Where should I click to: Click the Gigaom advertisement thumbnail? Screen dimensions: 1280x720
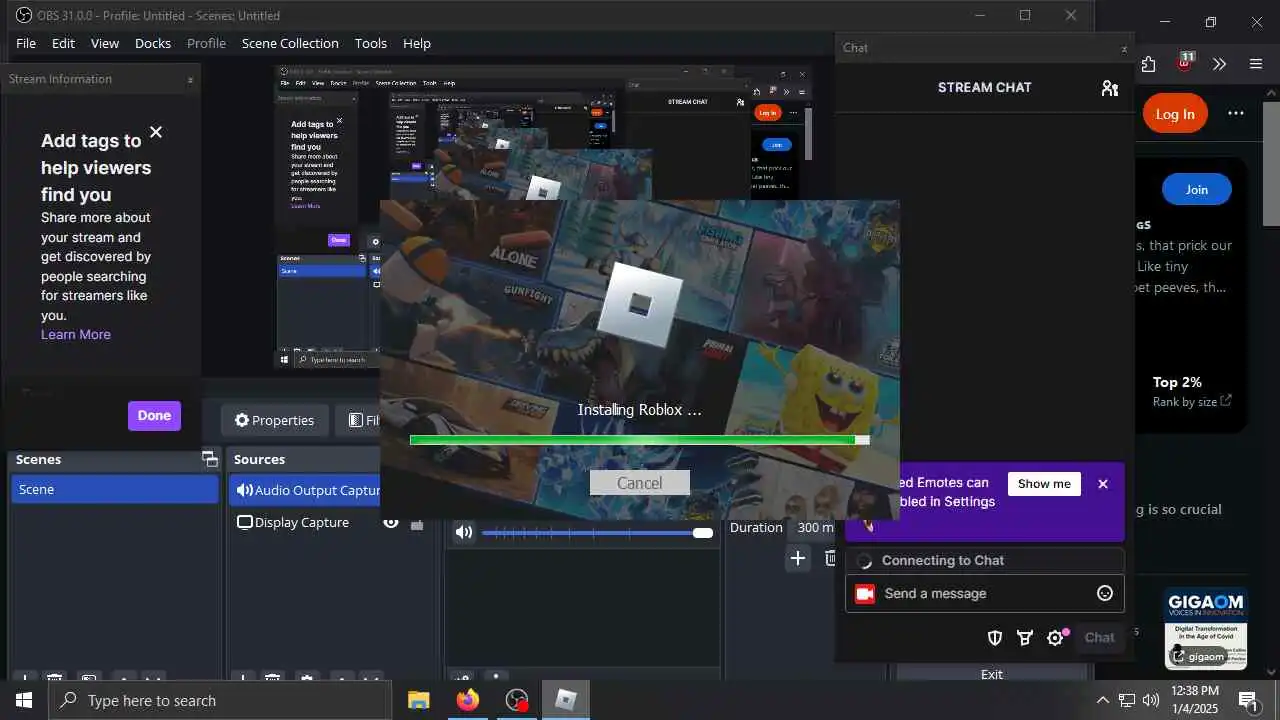[x=1206, y=628]
